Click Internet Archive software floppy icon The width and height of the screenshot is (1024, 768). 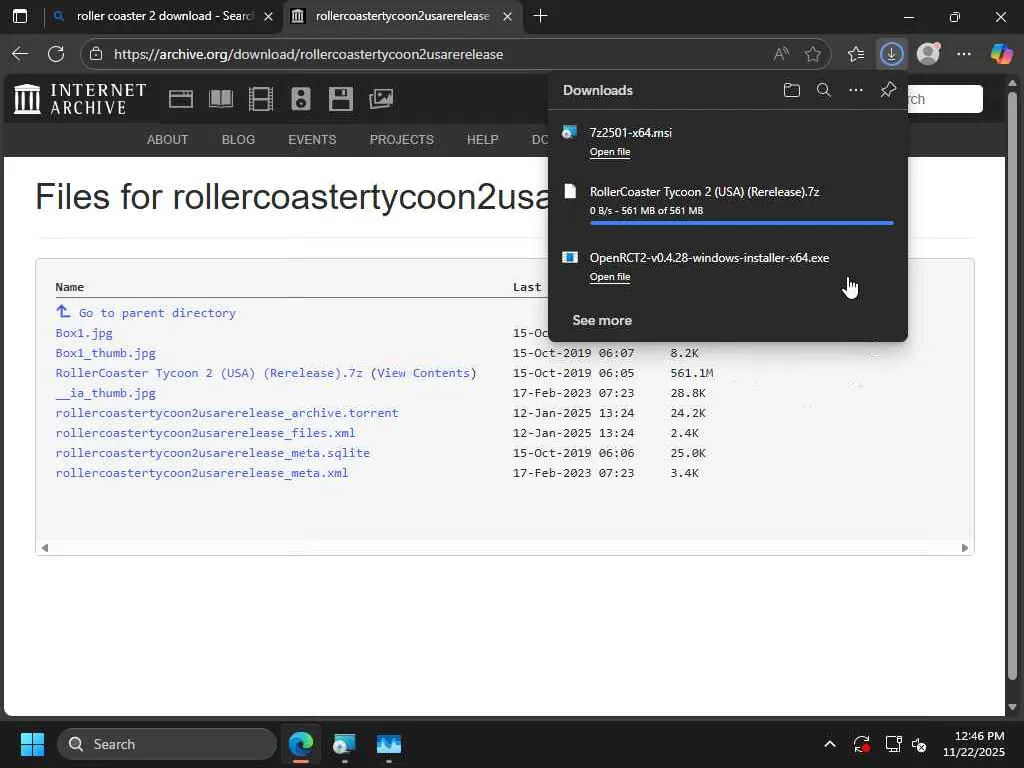click(x=341, y=98)
